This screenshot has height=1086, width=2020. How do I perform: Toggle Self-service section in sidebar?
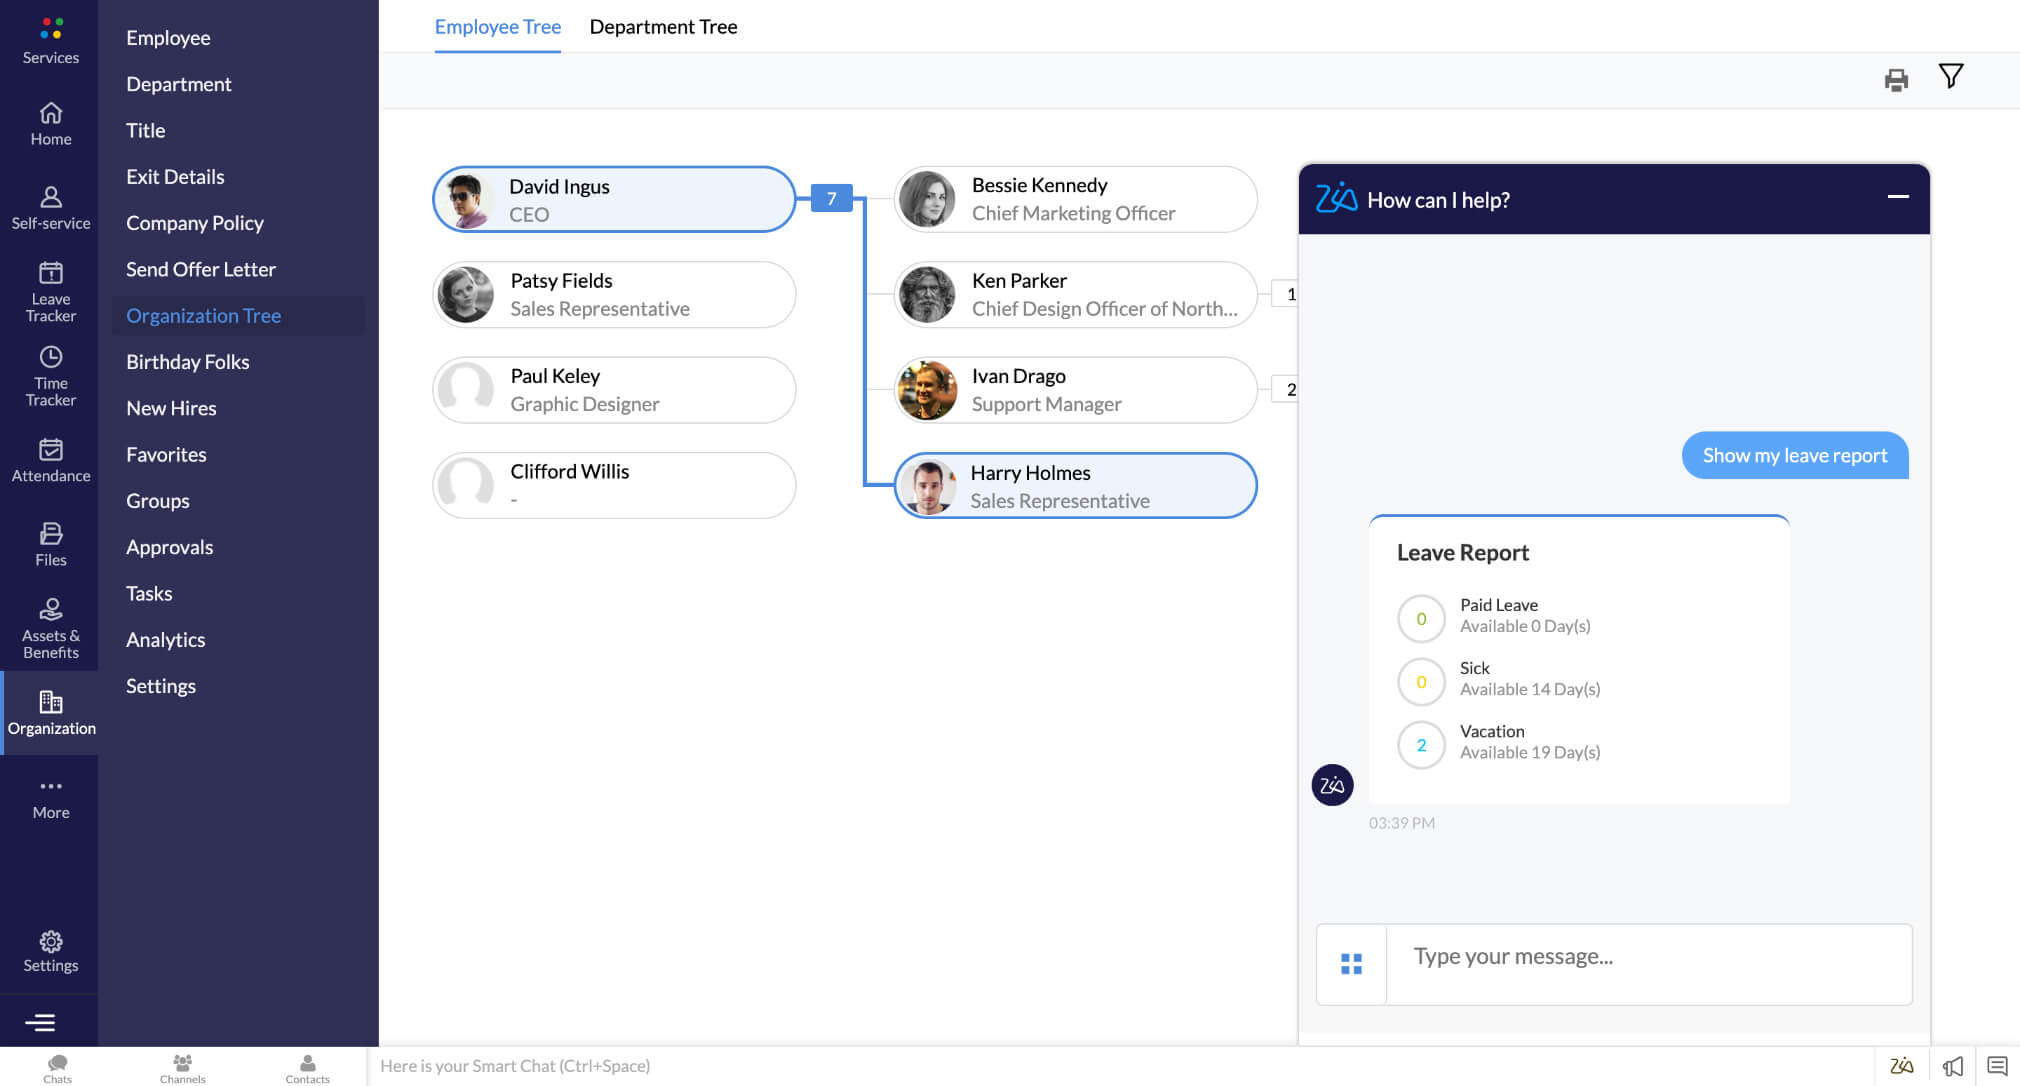point(49,207)
